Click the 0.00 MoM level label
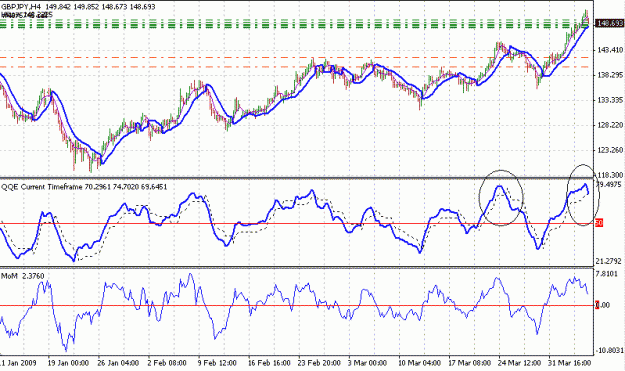The height and width of the screenshot is (371, 625). click(603, 305)
